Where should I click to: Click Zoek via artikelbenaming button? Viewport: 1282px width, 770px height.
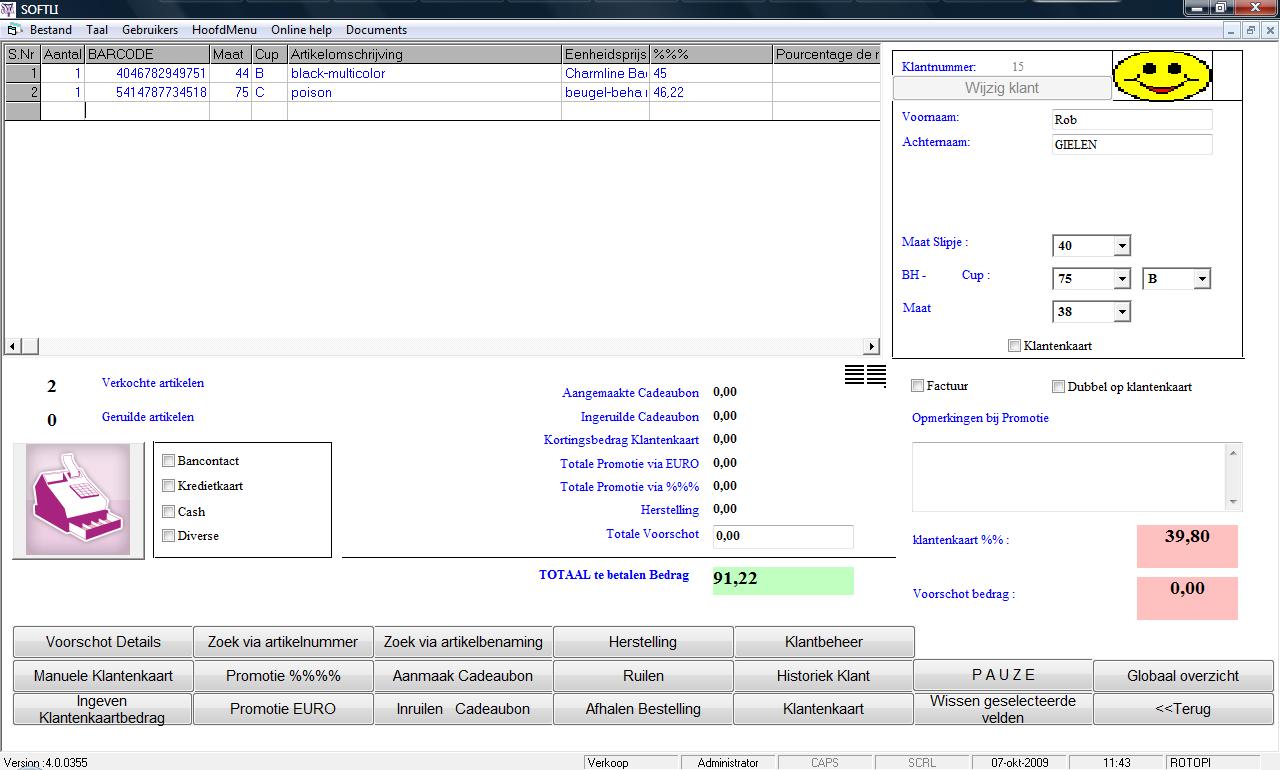[463, 642]
